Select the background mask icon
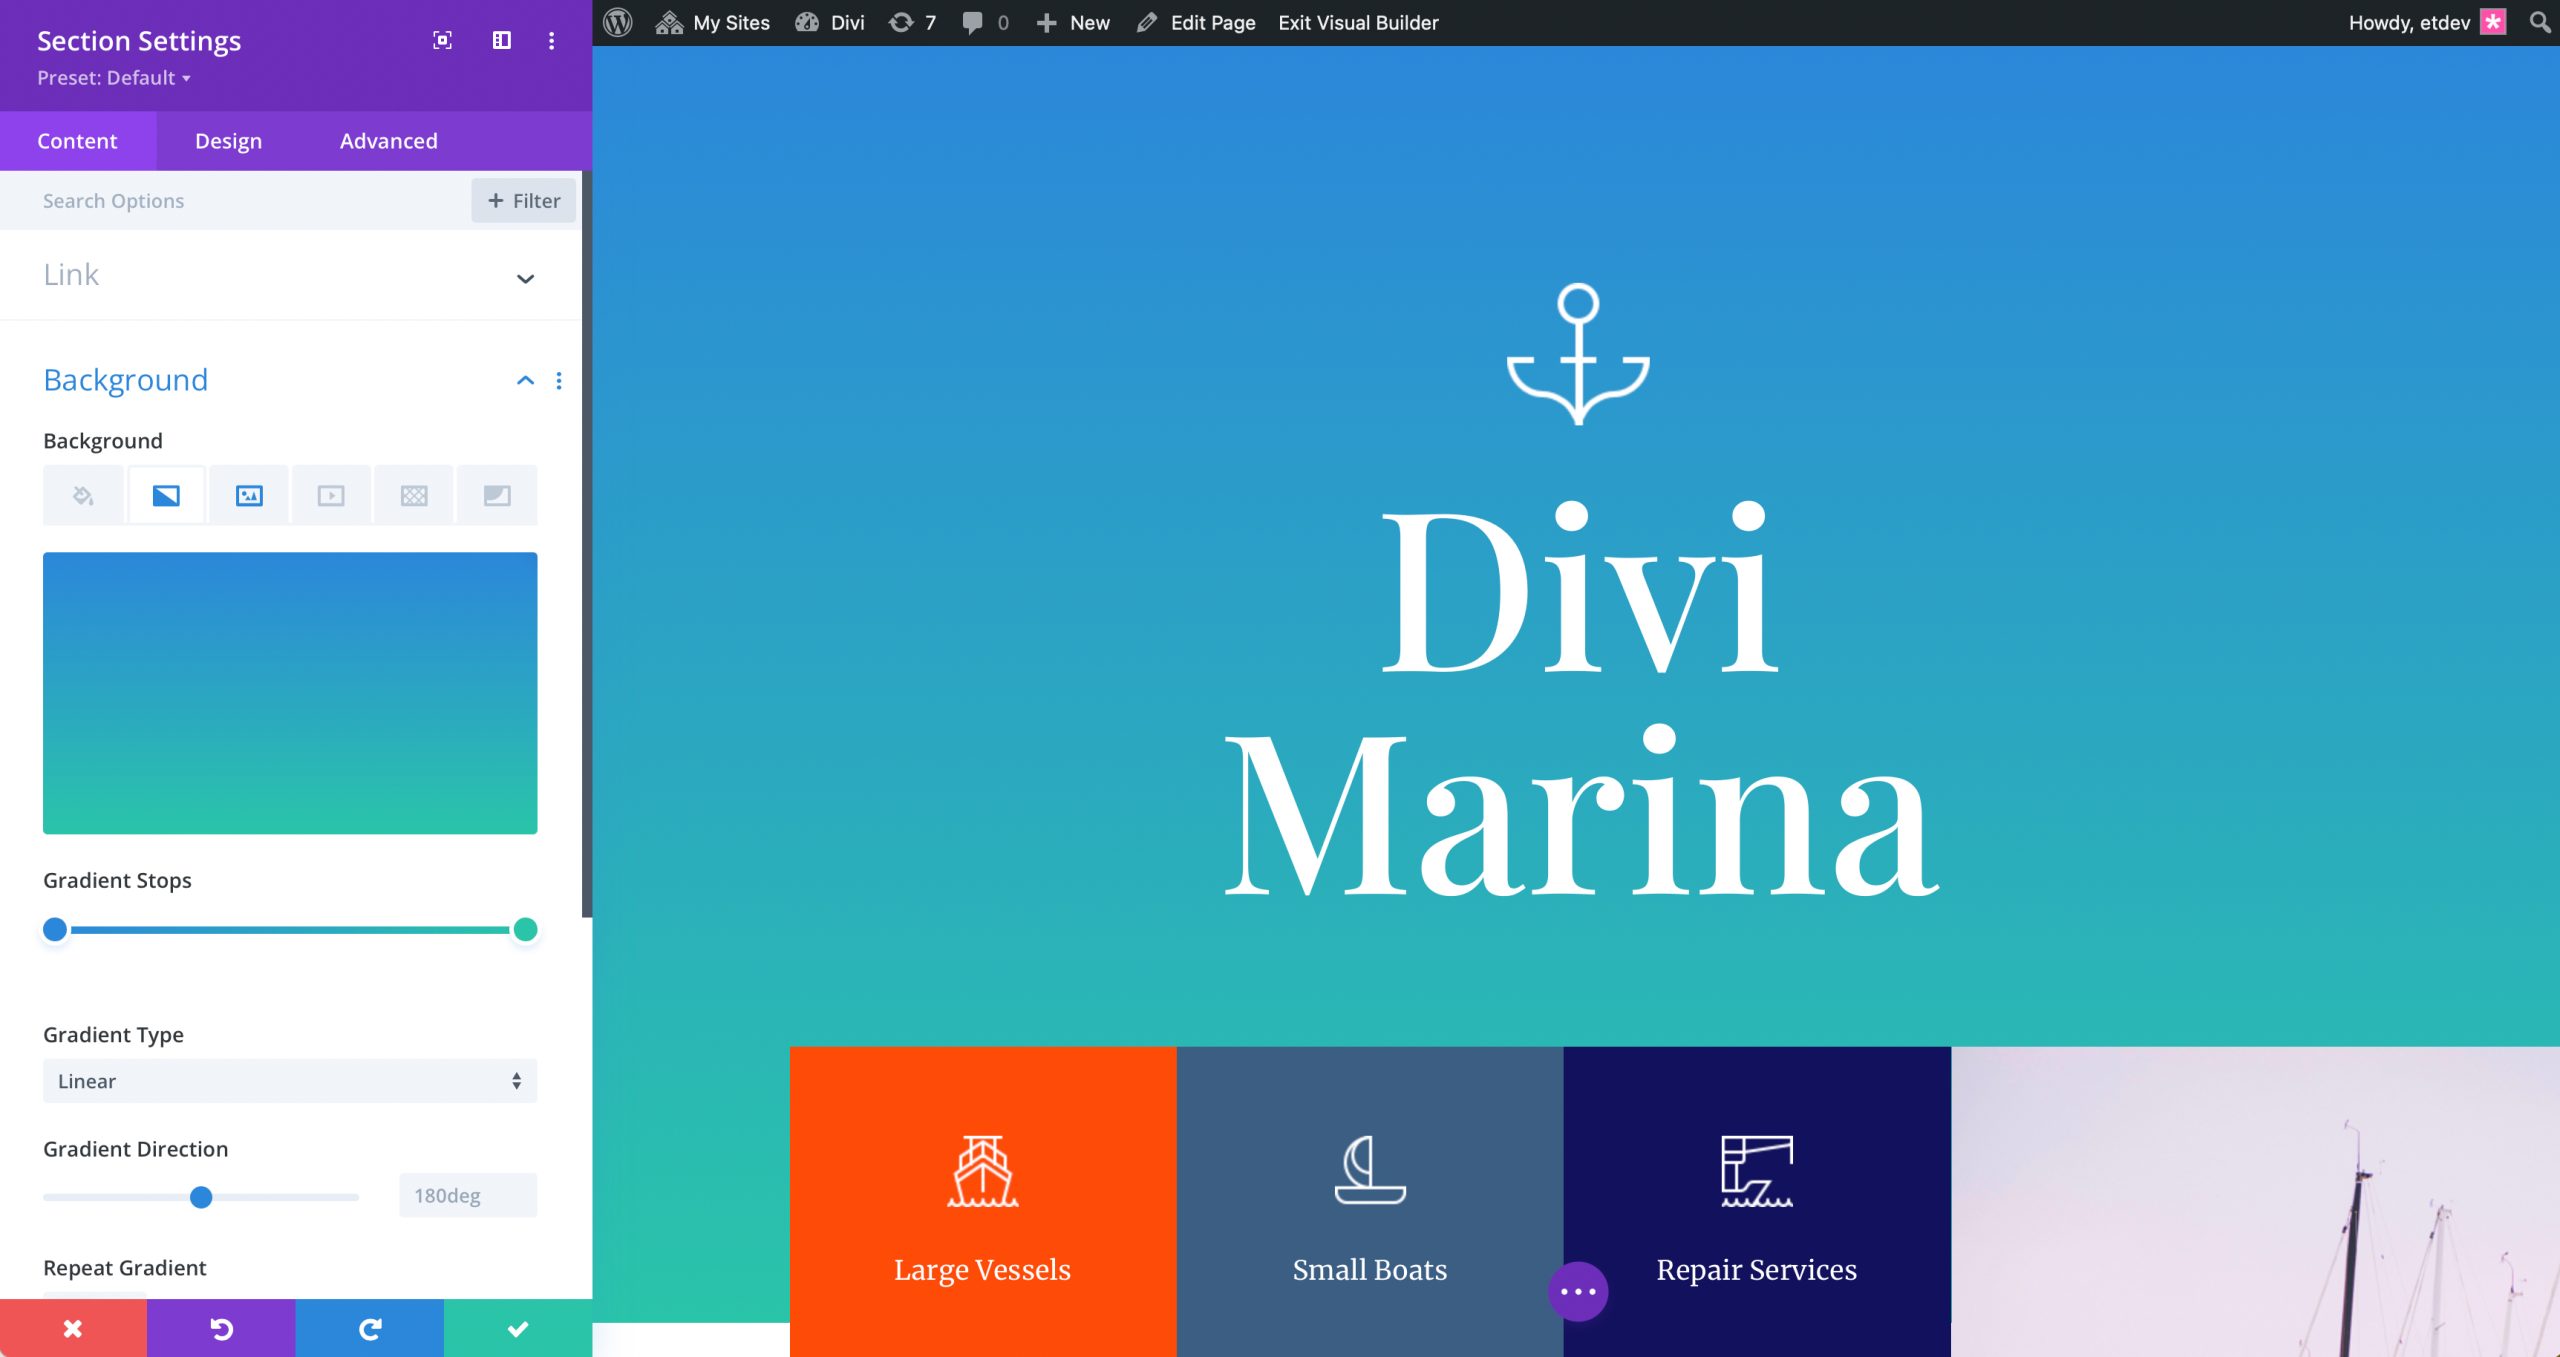Viewport: 2560px width, 1357px height. click(497, 494)
